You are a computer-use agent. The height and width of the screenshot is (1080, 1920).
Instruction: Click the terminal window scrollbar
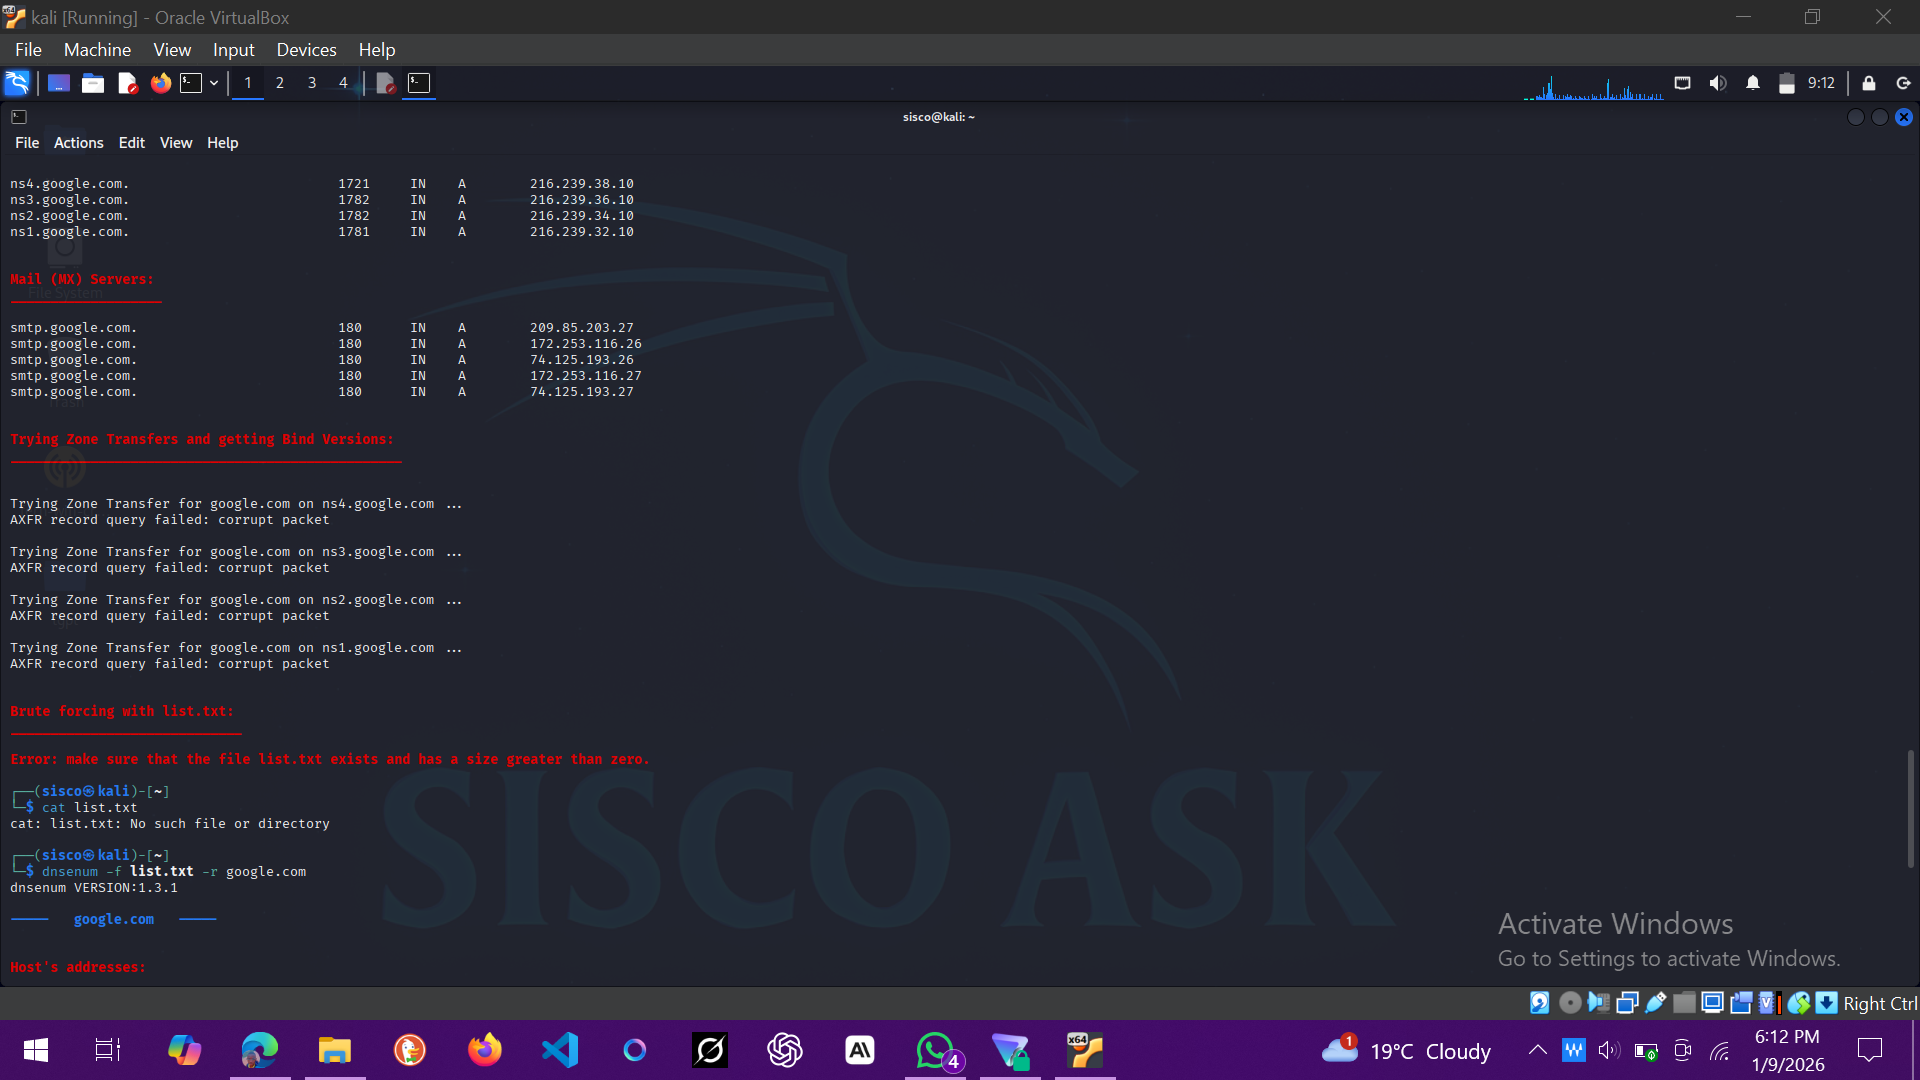tap(1911, 808)
